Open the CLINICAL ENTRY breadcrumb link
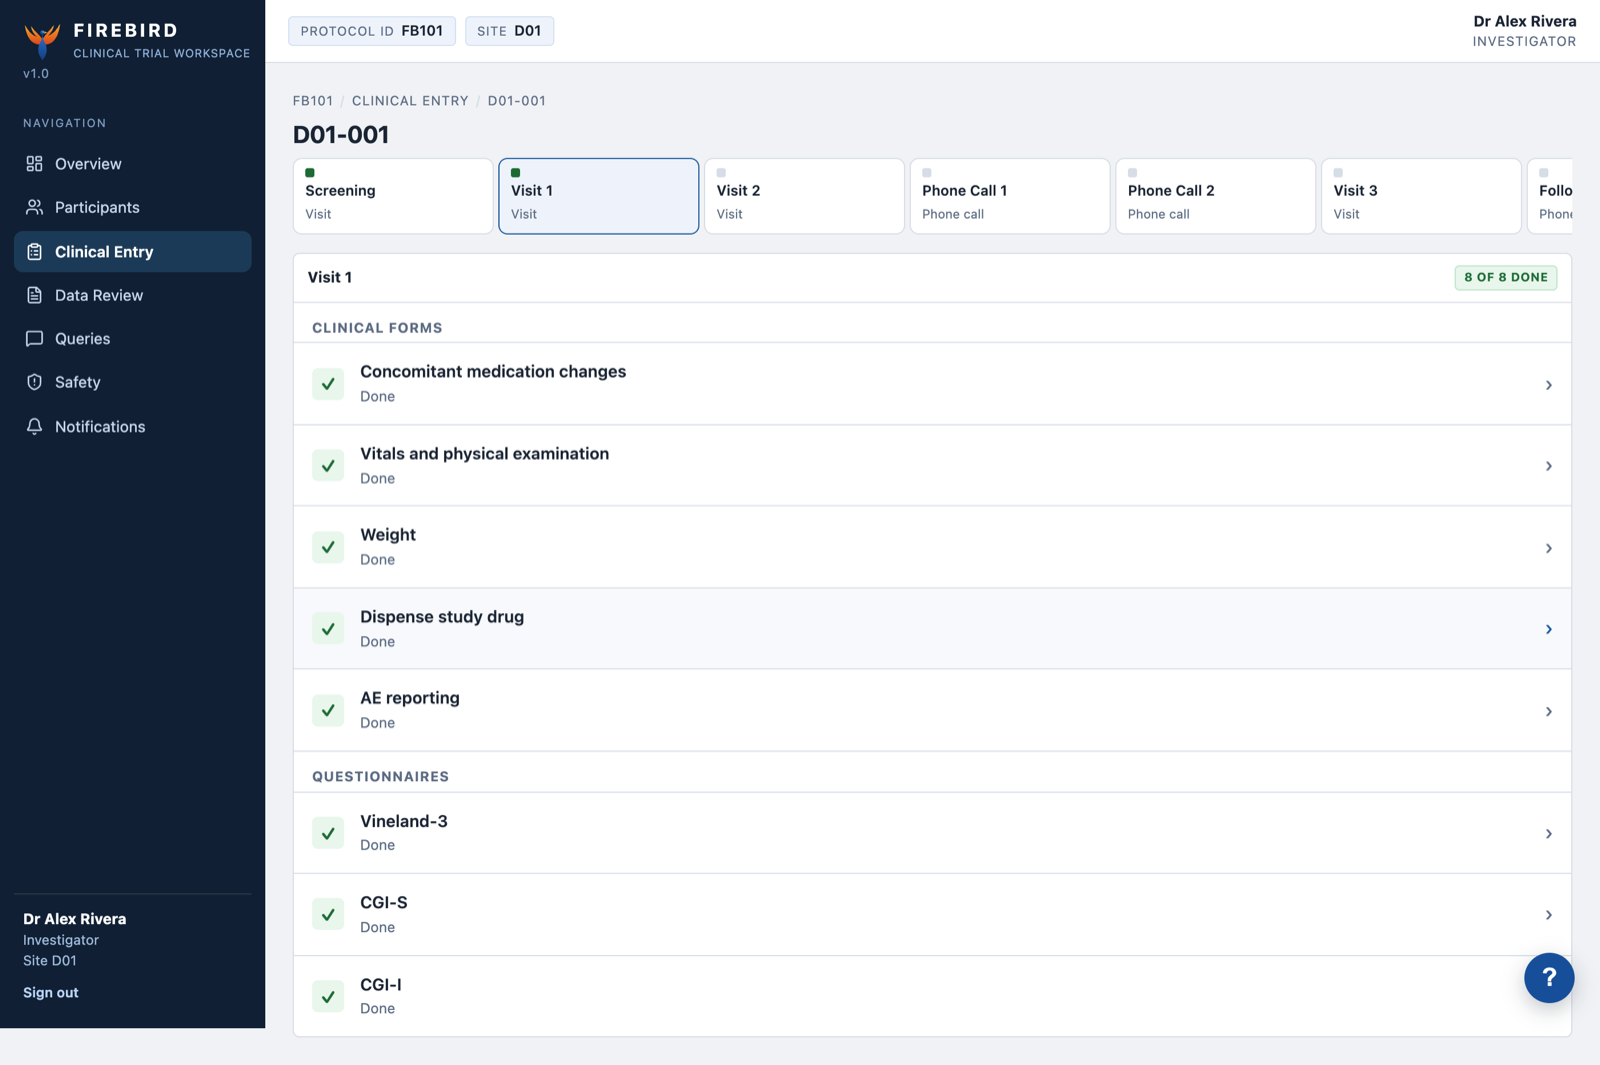Image resolution: width=1600 pixels, height=1065 pixels. click(x=410, y=101)
